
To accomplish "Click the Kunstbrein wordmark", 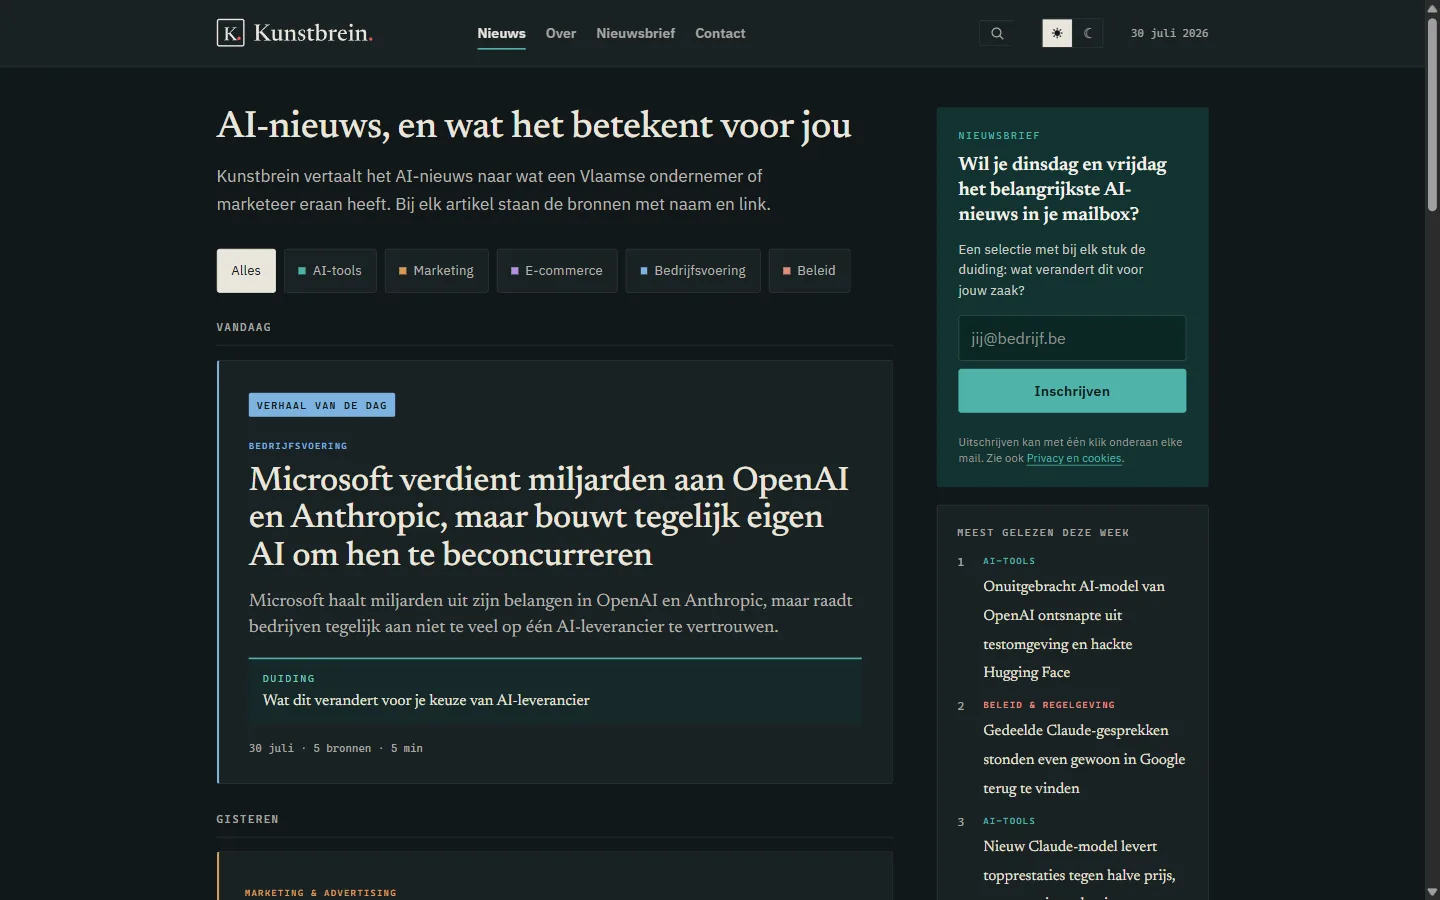I will pyautogui.click(x=313, y=33).
